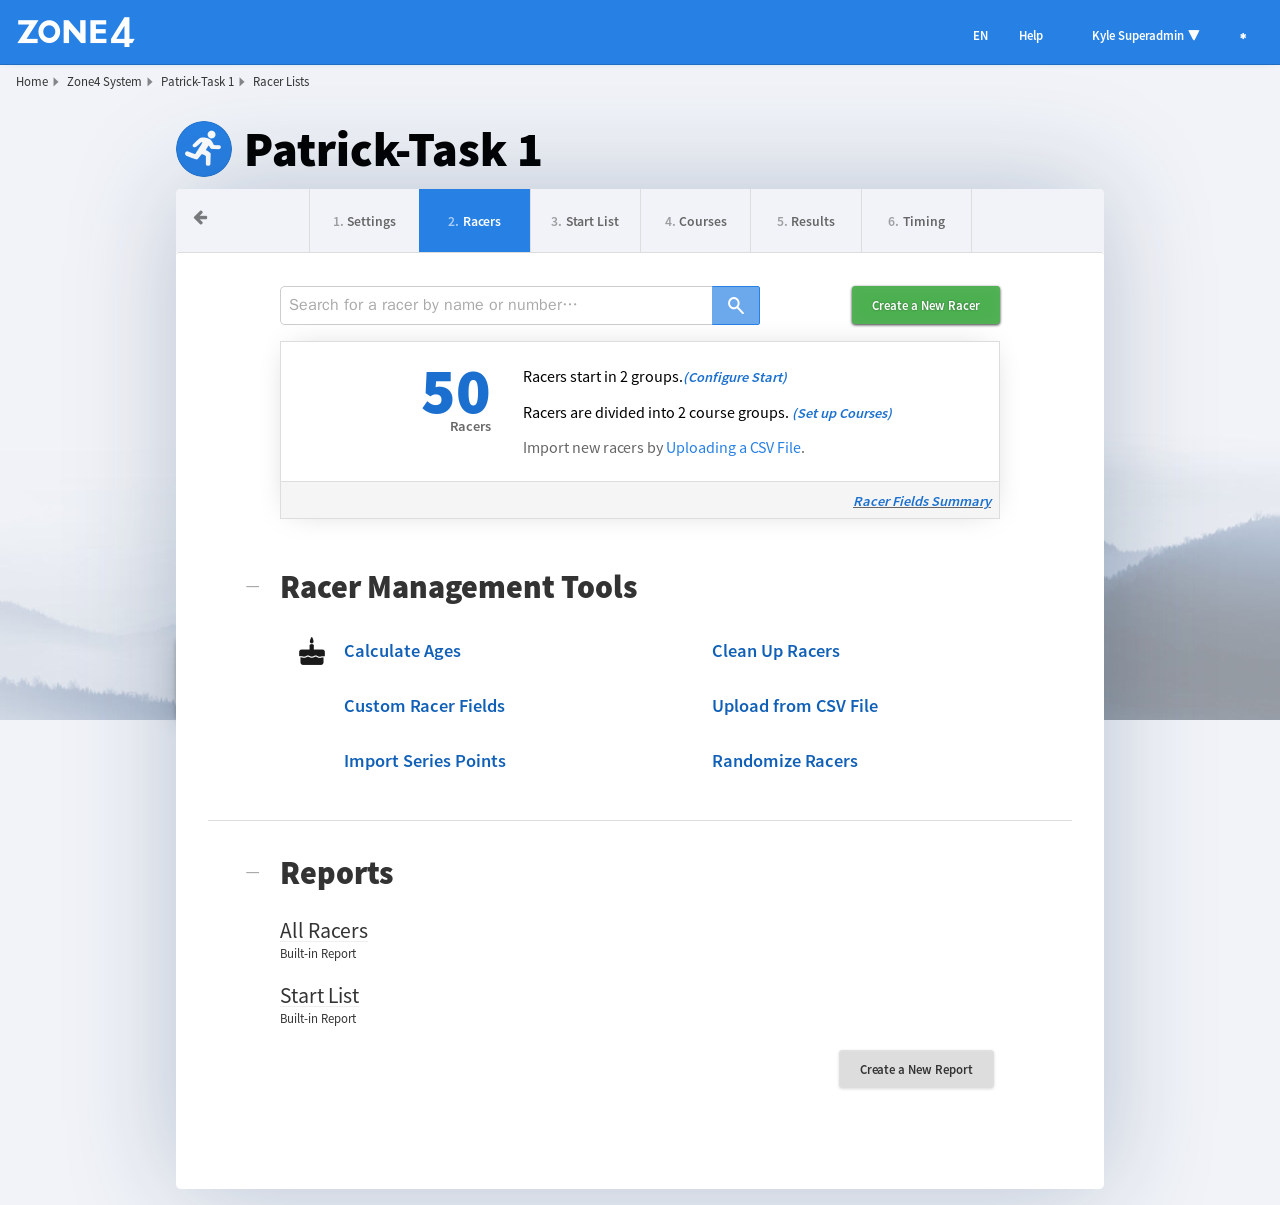Screen dimensions: 1280x1205
Task: Change language using the EN menu item
Action: 980,36
